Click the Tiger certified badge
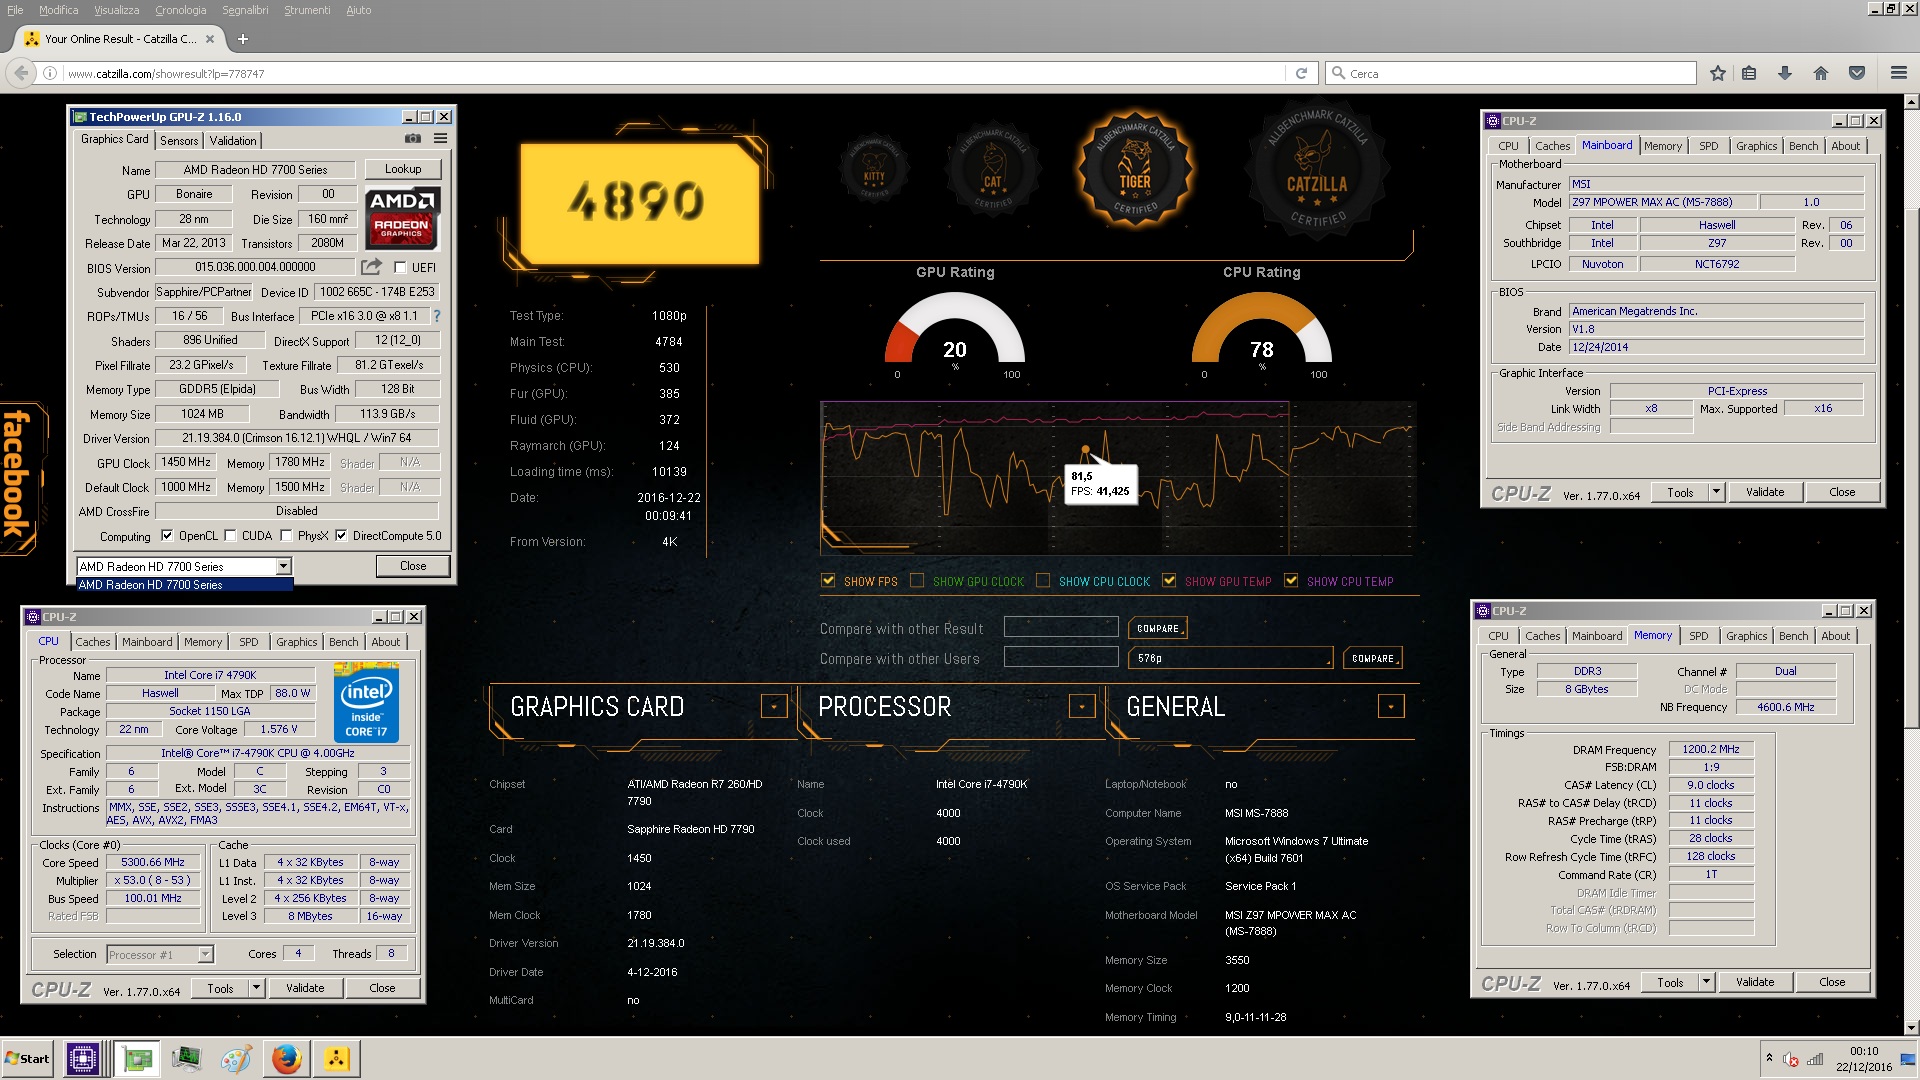The image size is (1920, 1080). pyautogui.click(x=1134, y=168)
